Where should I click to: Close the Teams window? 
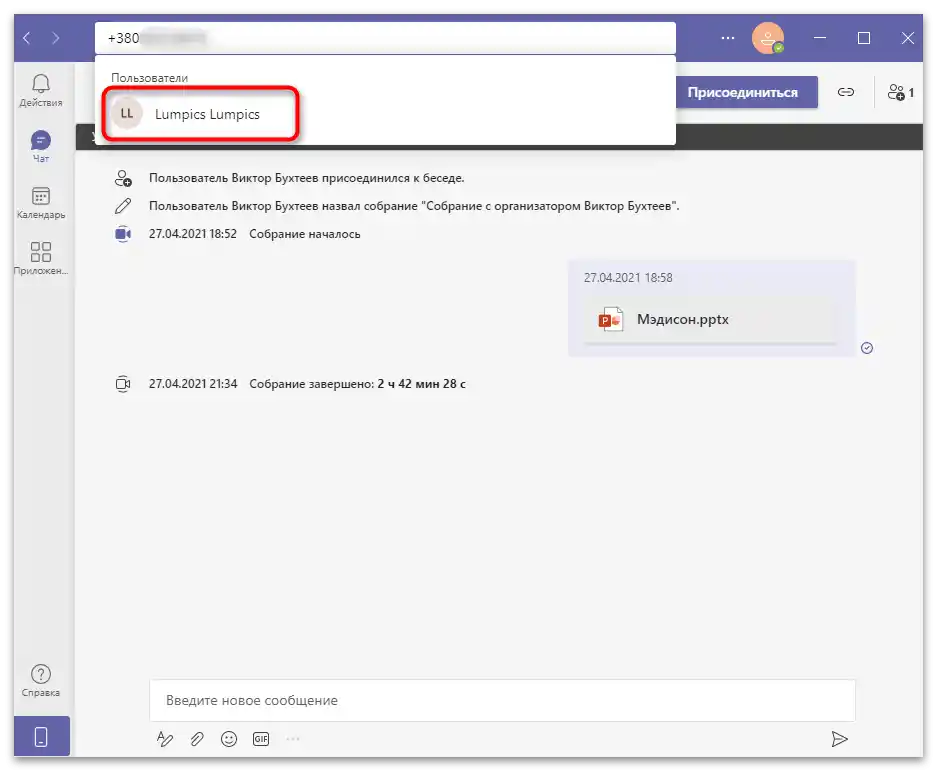coord(908,38)
